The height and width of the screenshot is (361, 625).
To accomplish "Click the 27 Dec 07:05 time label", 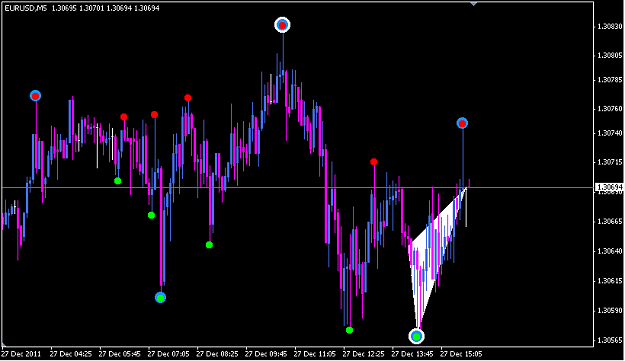I will pos(169,354).
